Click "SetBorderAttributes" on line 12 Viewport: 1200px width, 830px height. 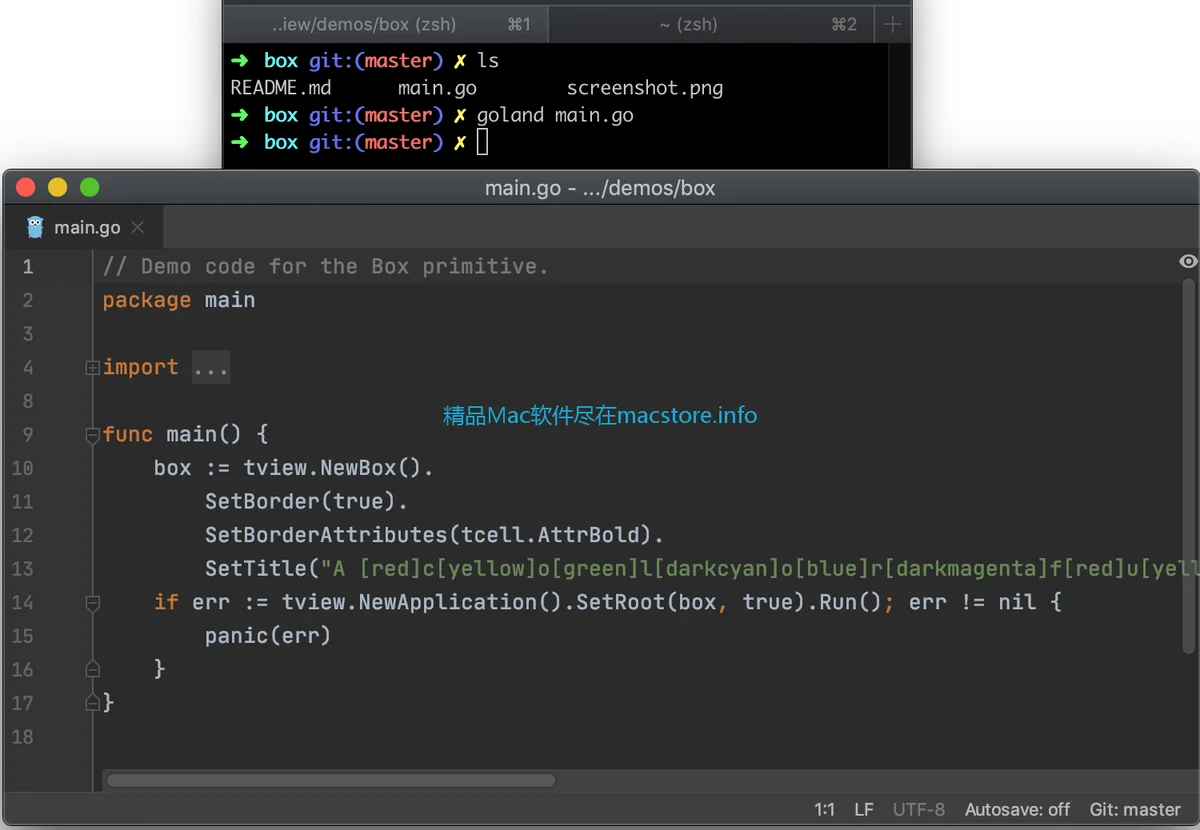click(326, 535)
